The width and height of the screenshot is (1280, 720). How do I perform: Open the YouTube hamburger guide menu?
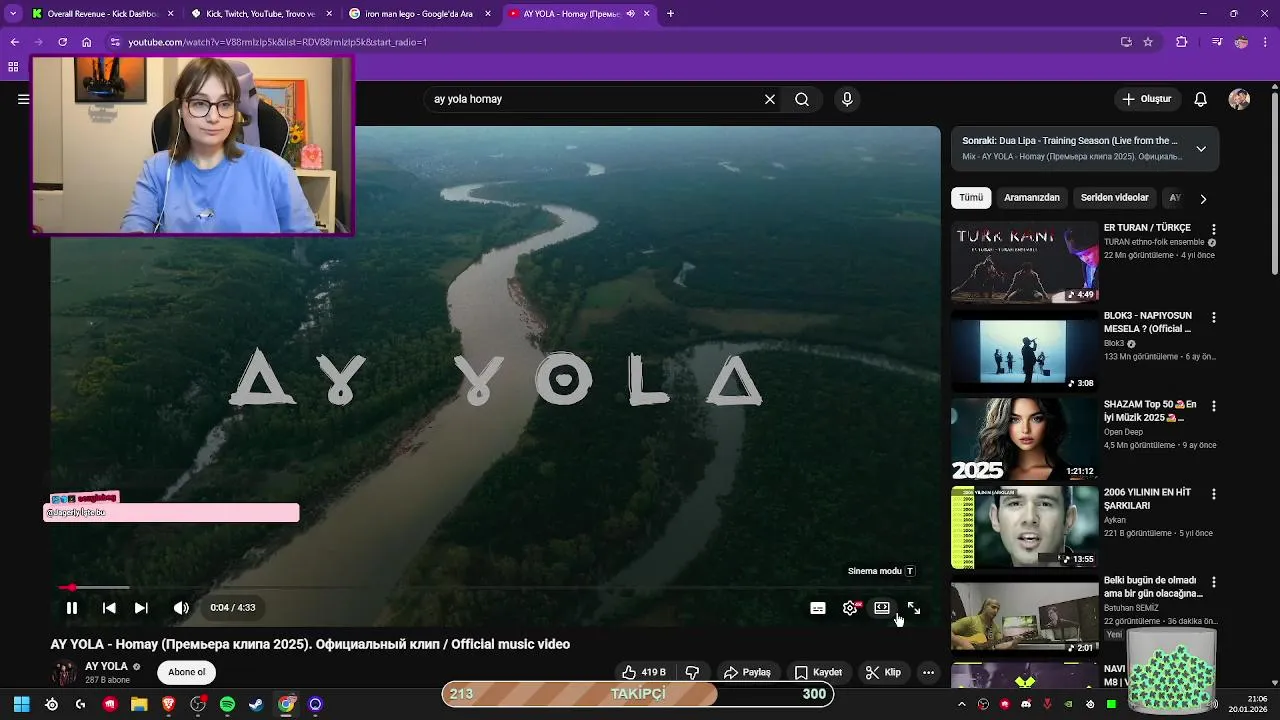[23, 99]
